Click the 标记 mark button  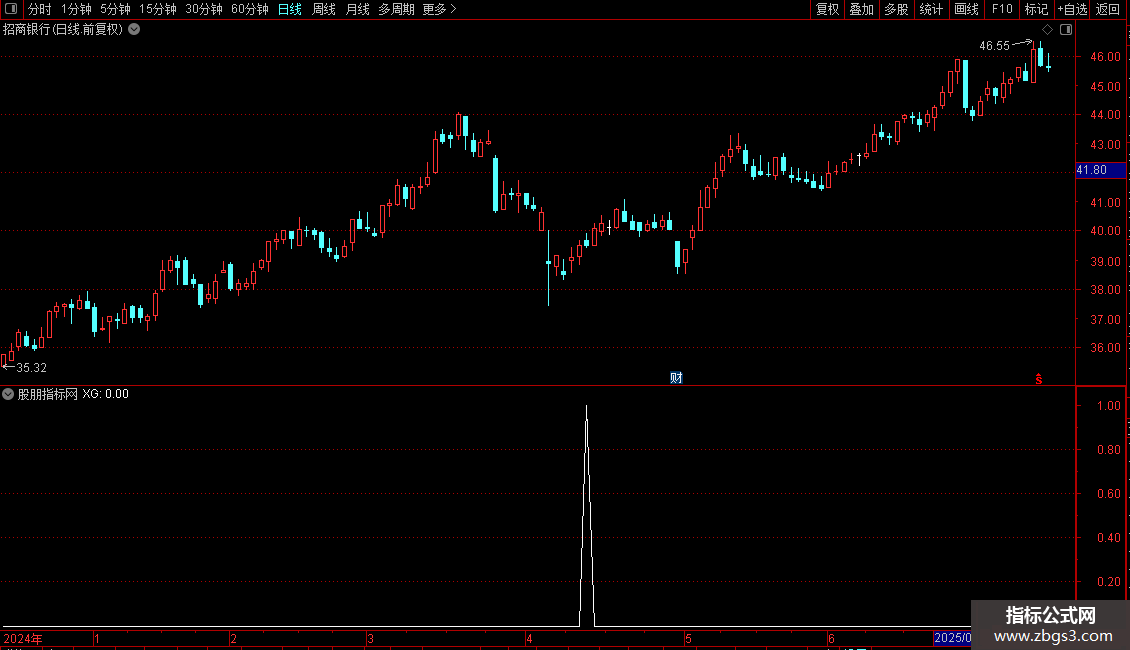1036,9
